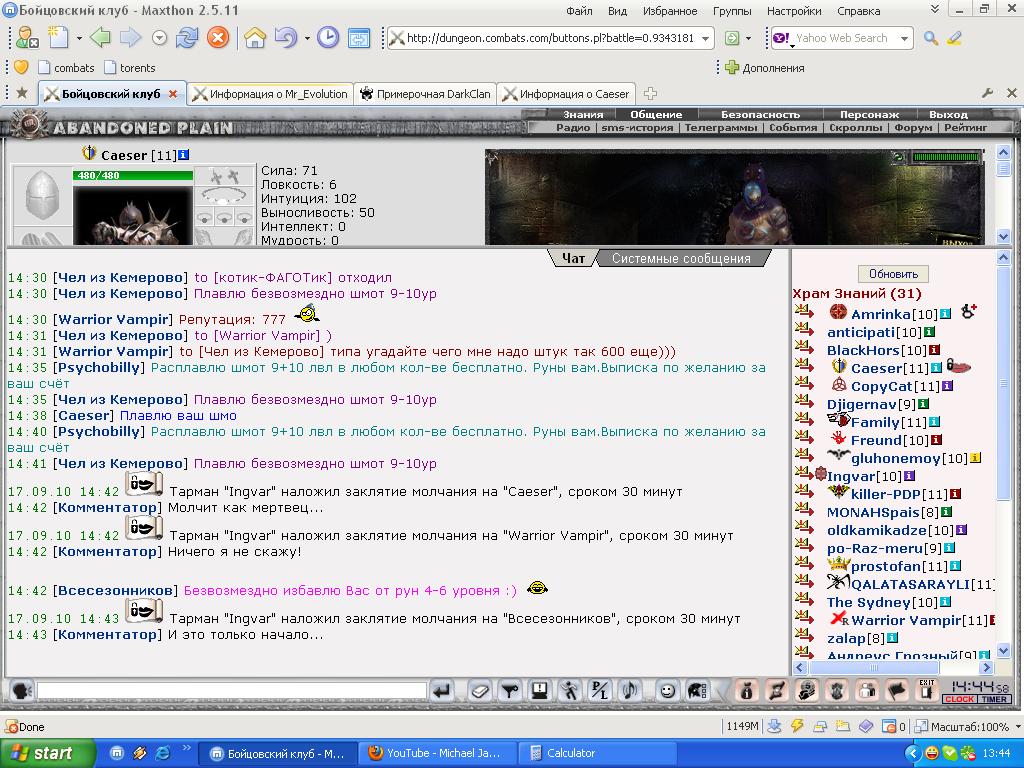Open the Масштаб: 100% zoom dropdown
1024x768 pixels.
pos(1016,727)
